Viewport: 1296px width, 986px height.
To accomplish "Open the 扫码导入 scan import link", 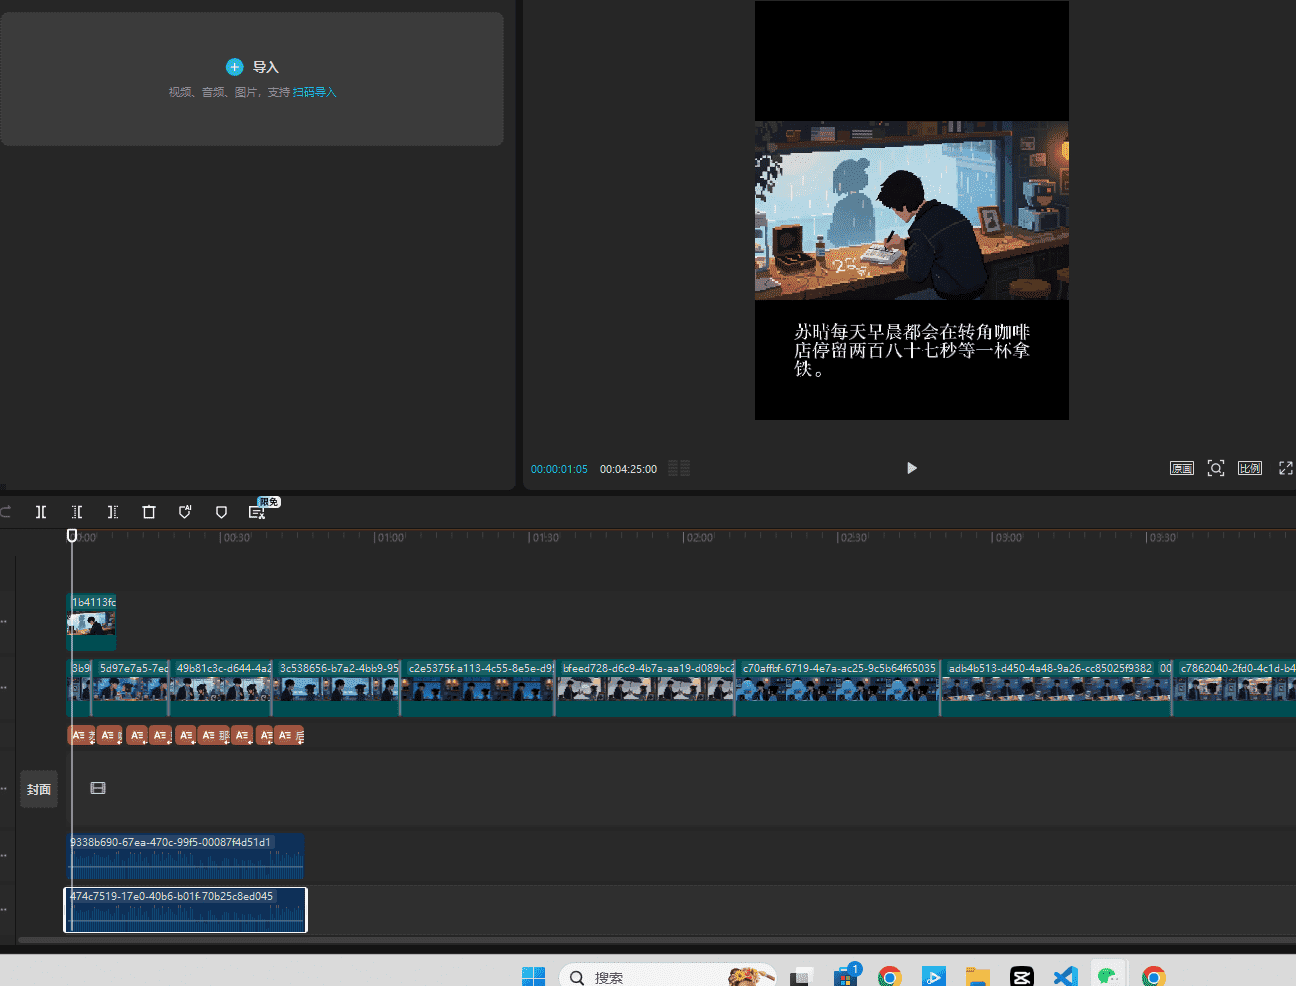I will 314,92.
